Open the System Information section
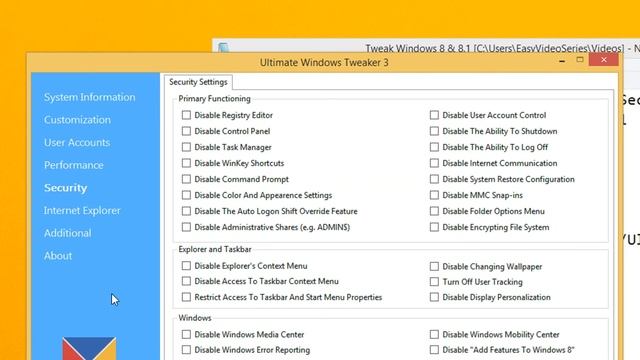 coord(89,97)
